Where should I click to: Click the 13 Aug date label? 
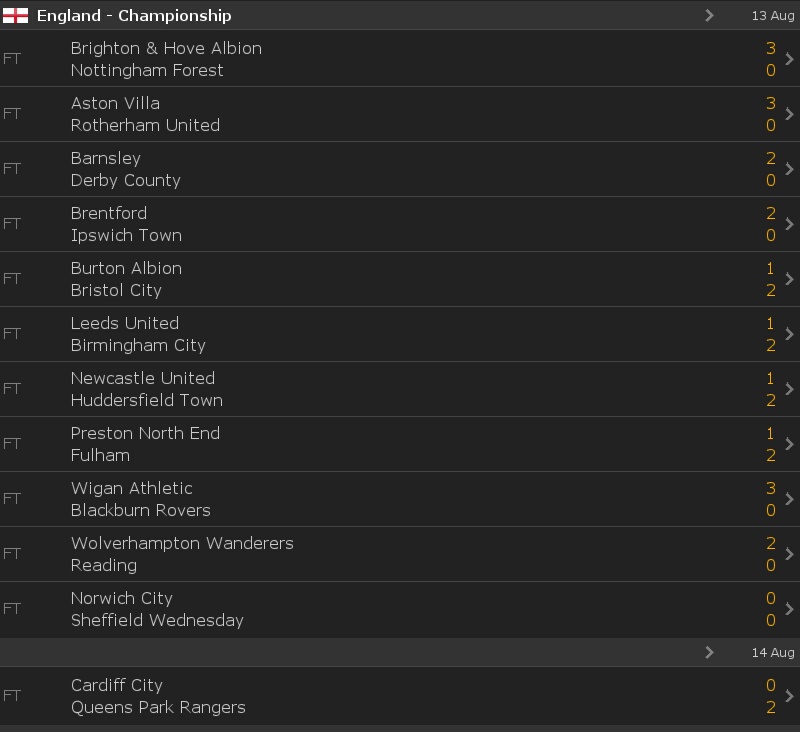click(x=772, y=16)
